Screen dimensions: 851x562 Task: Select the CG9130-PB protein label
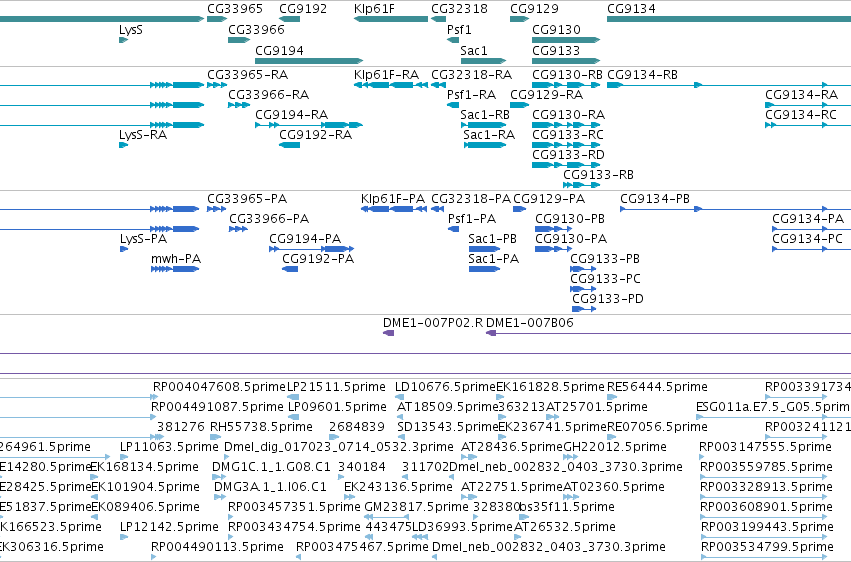[x=570, y=219]
